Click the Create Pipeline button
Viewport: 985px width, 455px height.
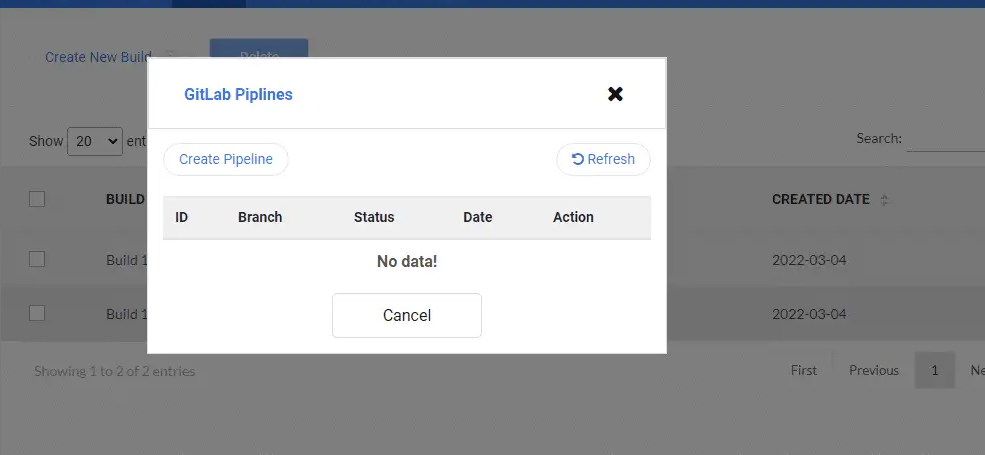click(226, 159)
